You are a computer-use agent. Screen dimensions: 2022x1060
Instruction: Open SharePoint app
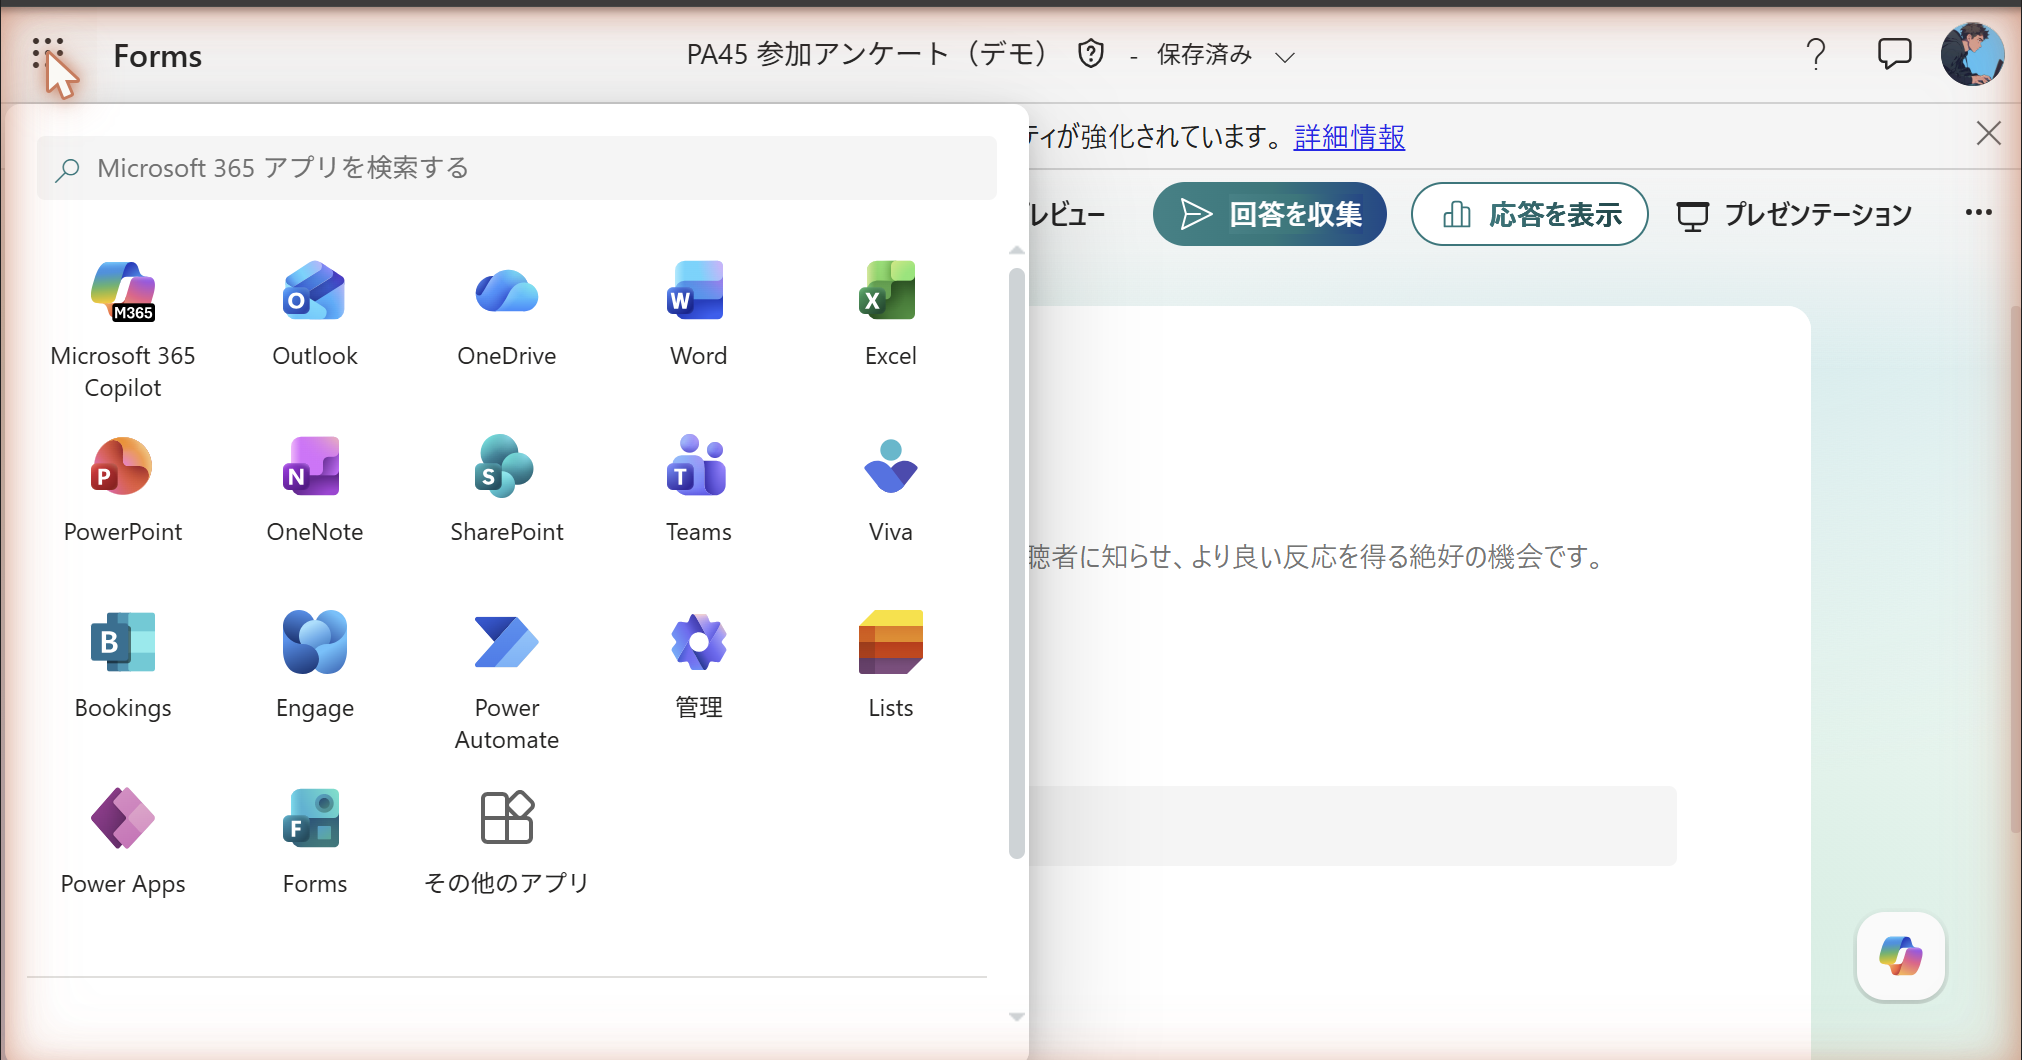pyautogui.click(x=507, y=490)
